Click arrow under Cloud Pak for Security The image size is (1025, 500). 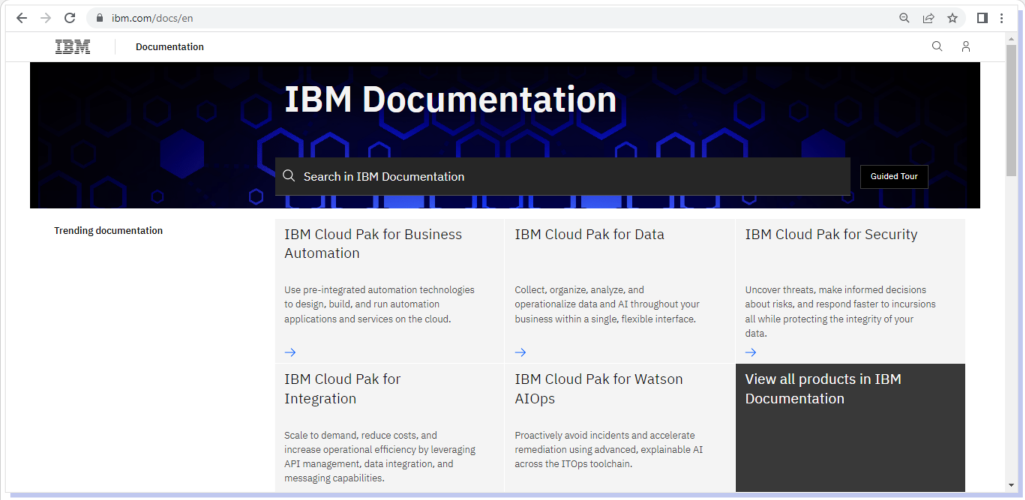750,352
